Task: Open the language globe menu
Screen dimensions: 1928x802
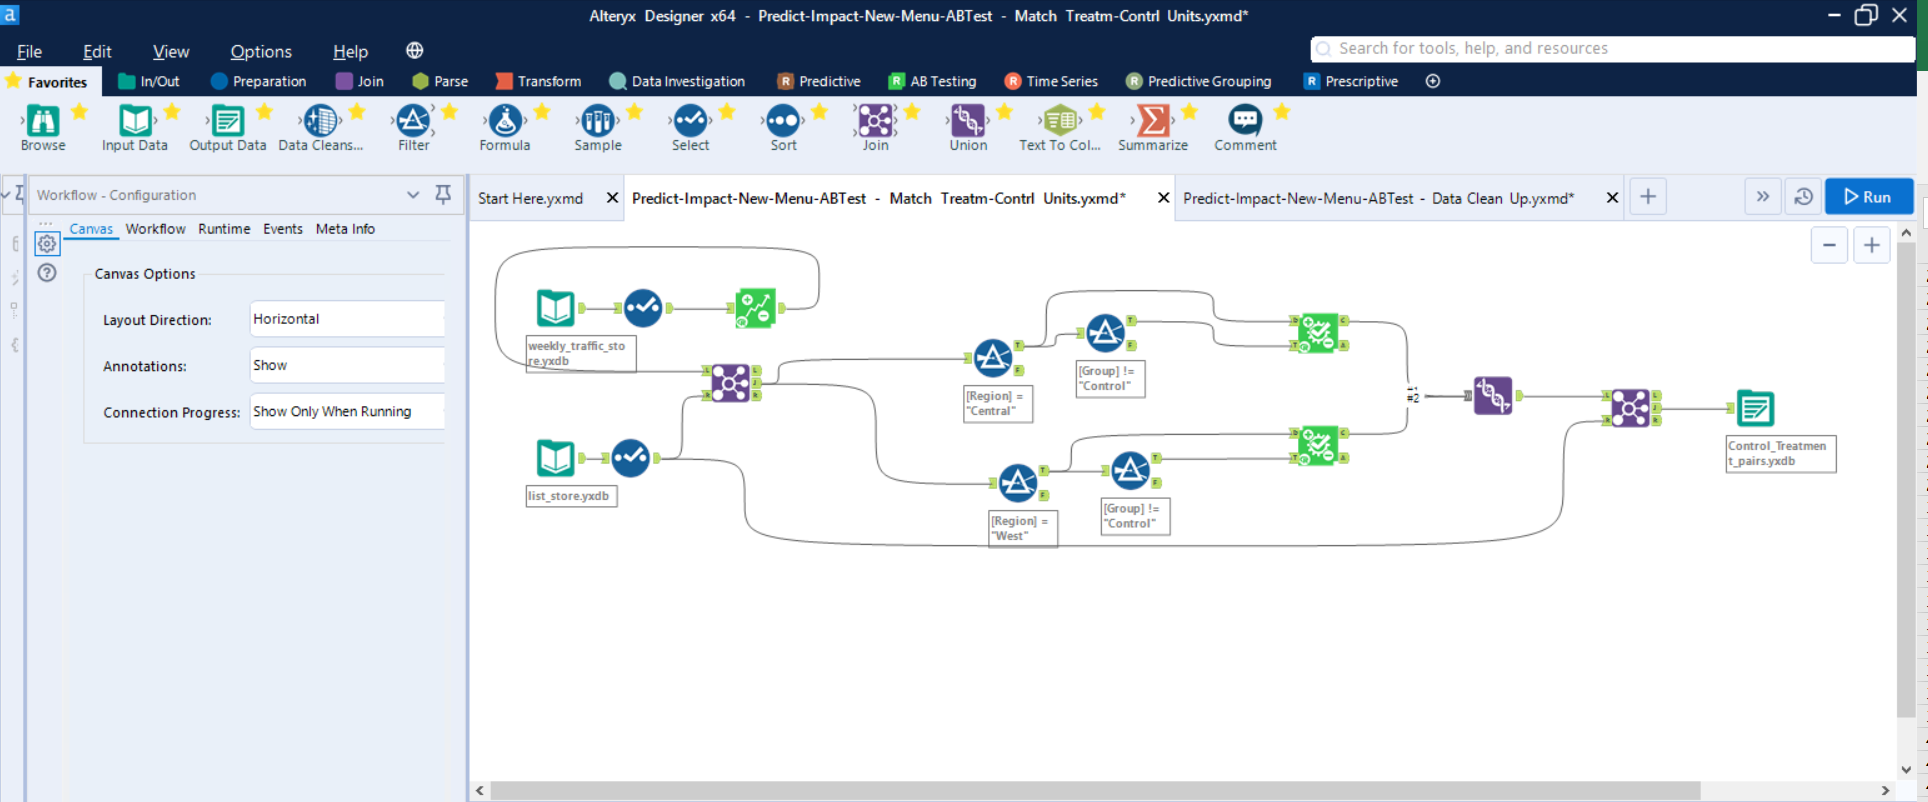Action: coord(414,50)
